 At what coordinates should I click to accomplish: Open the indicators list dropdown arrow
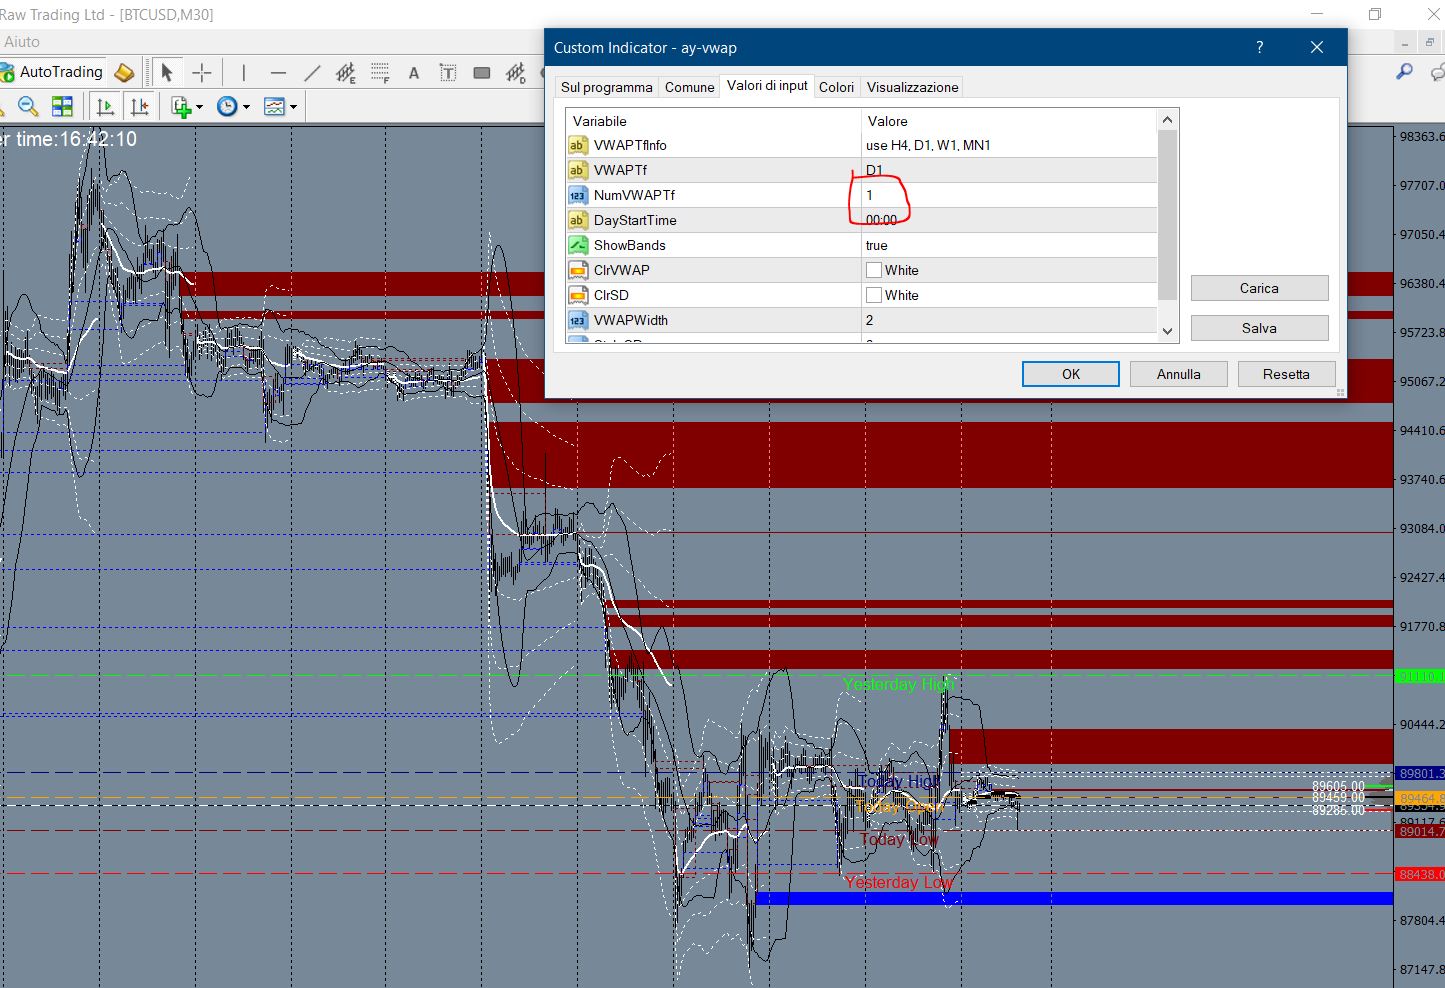[x=200, y=107]
